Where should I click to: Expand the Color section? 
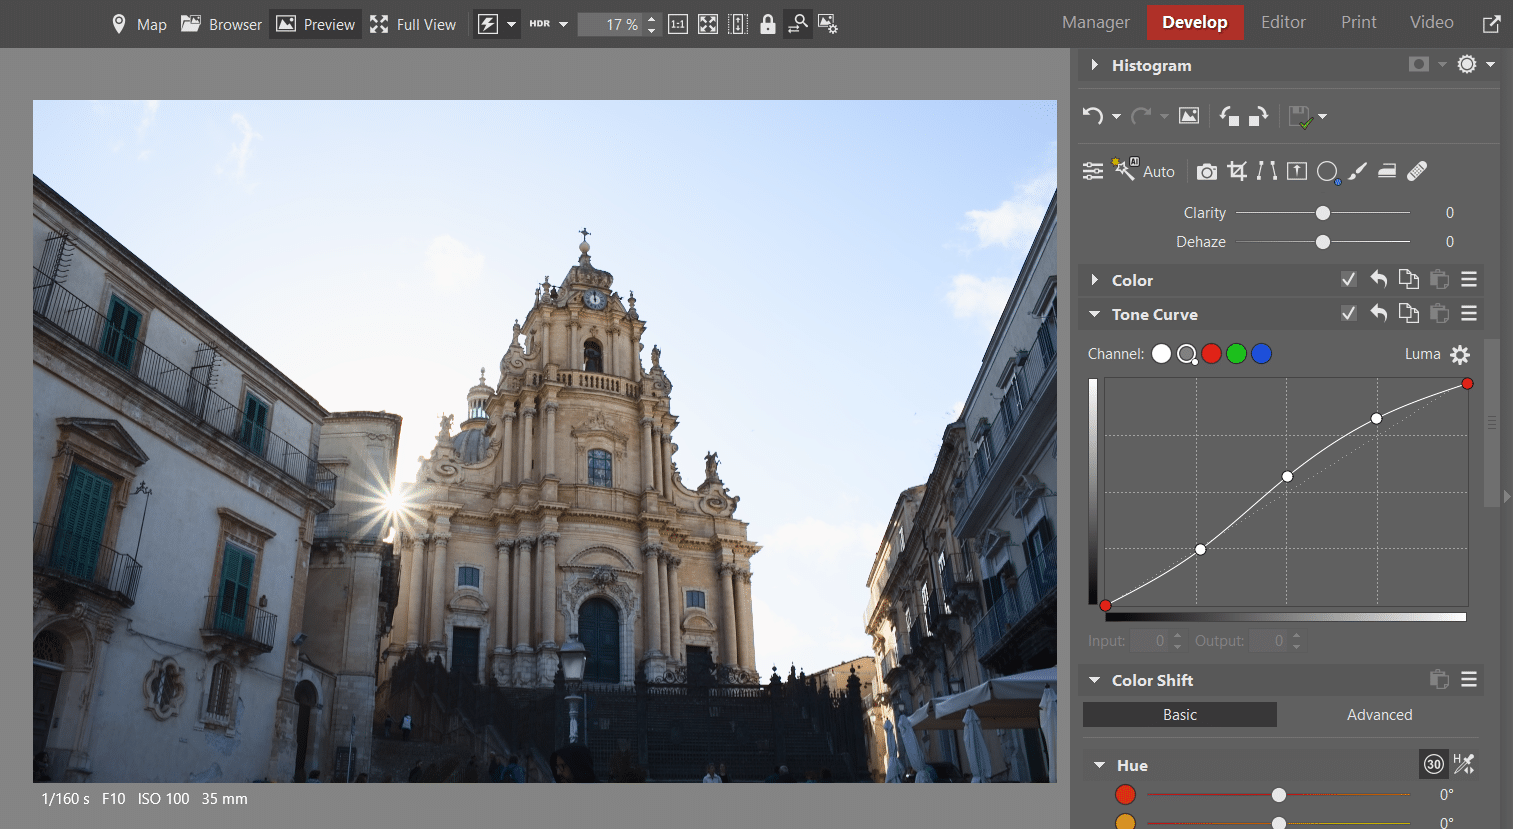[x=1095, y=280]
